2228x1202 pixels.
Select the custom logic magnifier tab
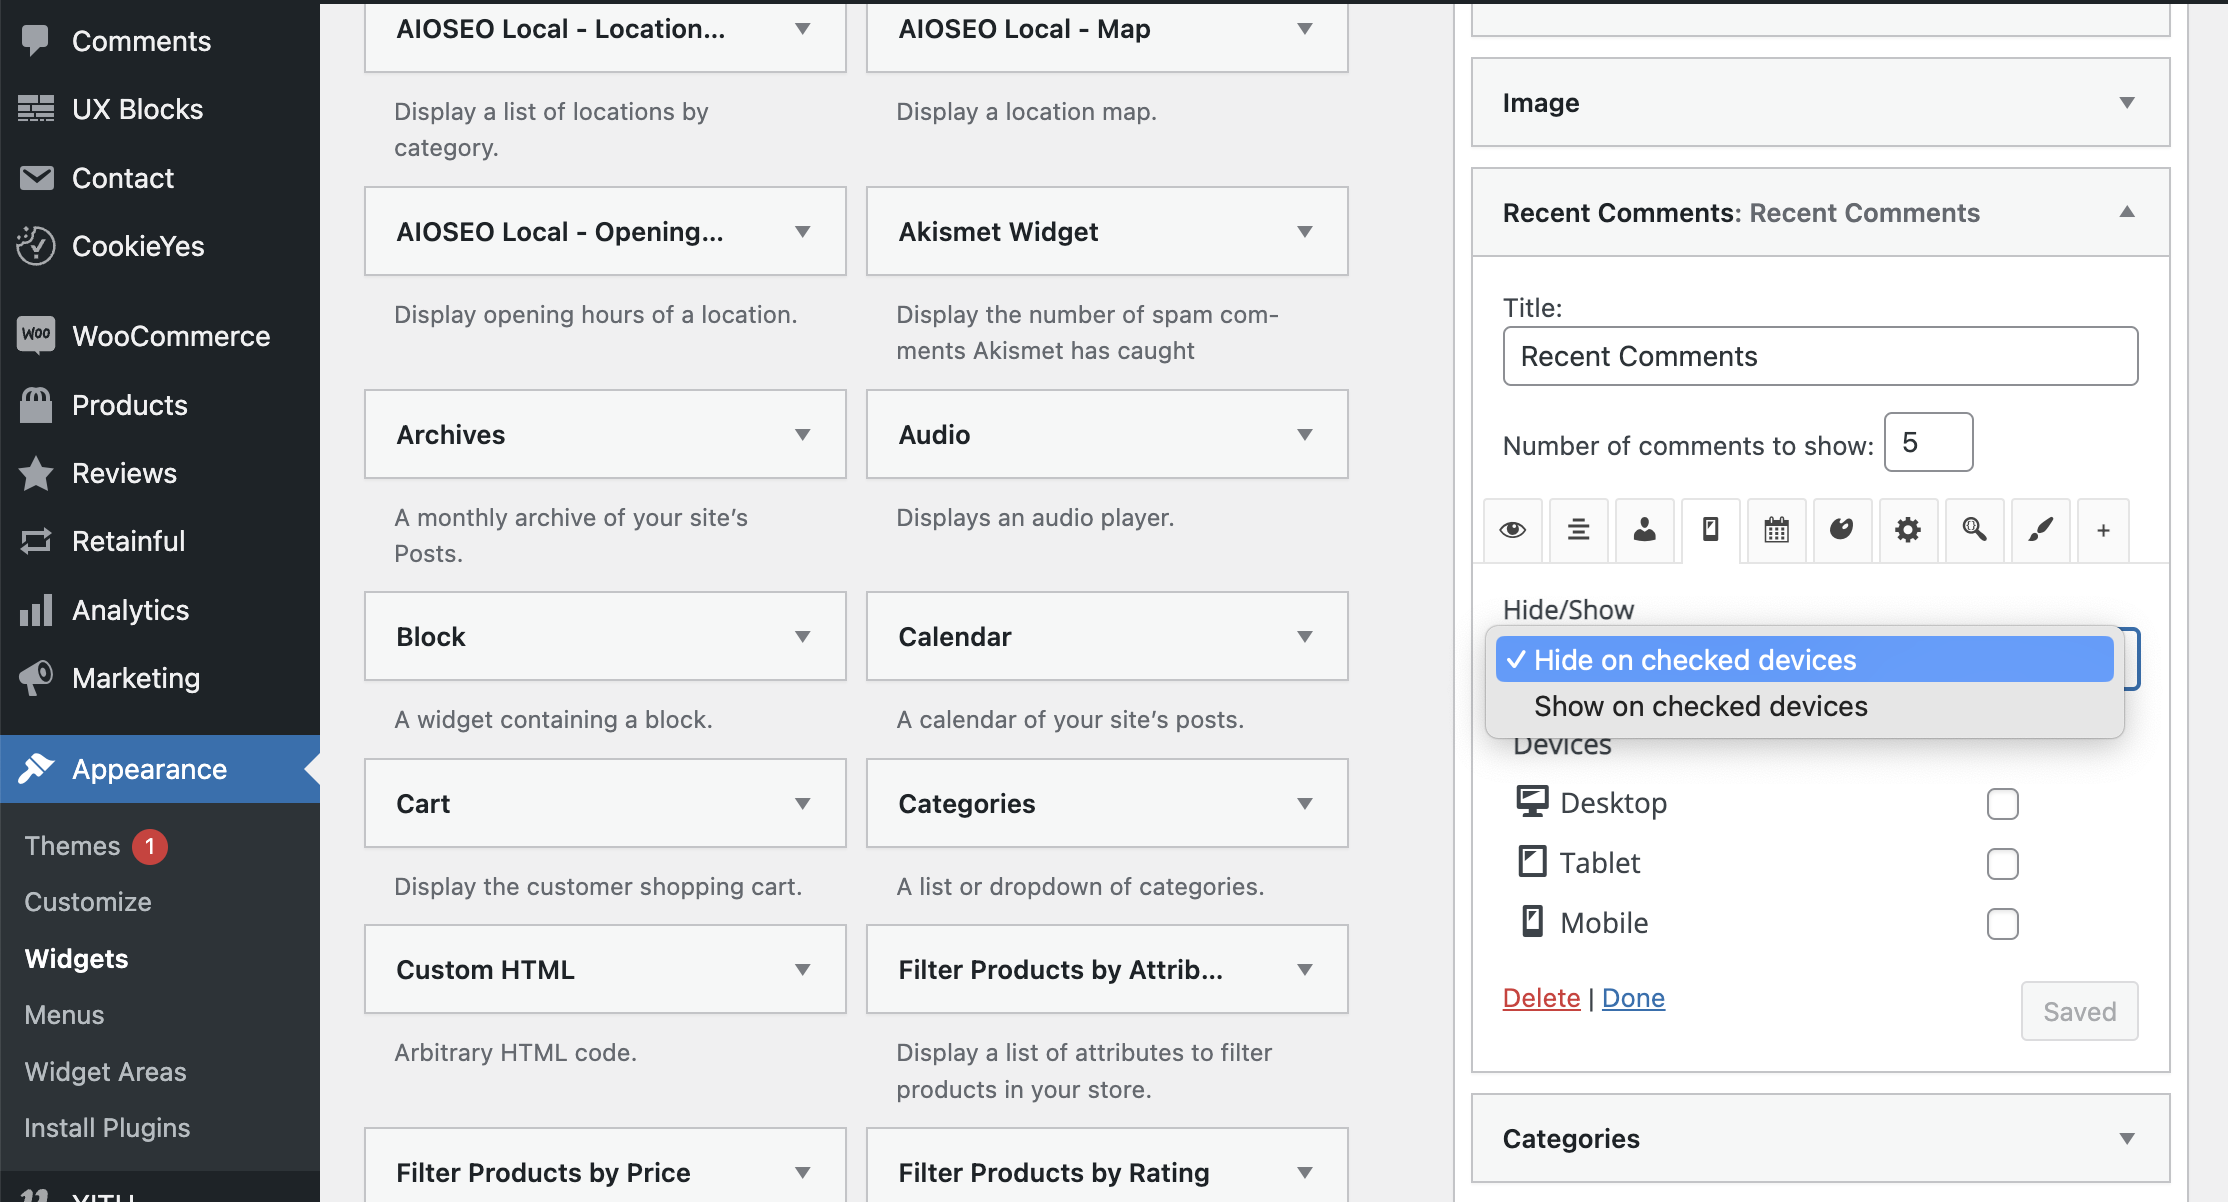(x=1973, y=530)
